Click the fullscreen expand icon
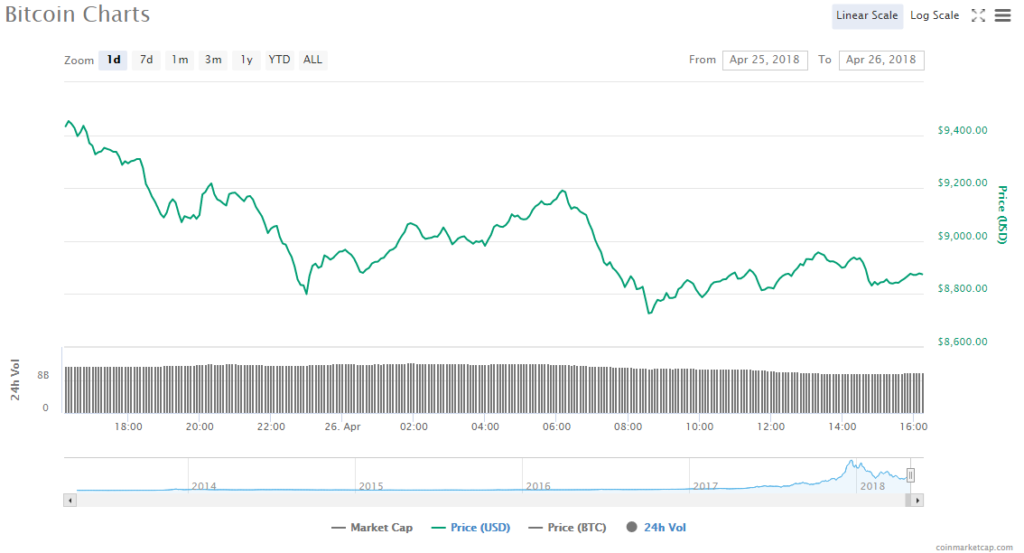 coord(979,15)
